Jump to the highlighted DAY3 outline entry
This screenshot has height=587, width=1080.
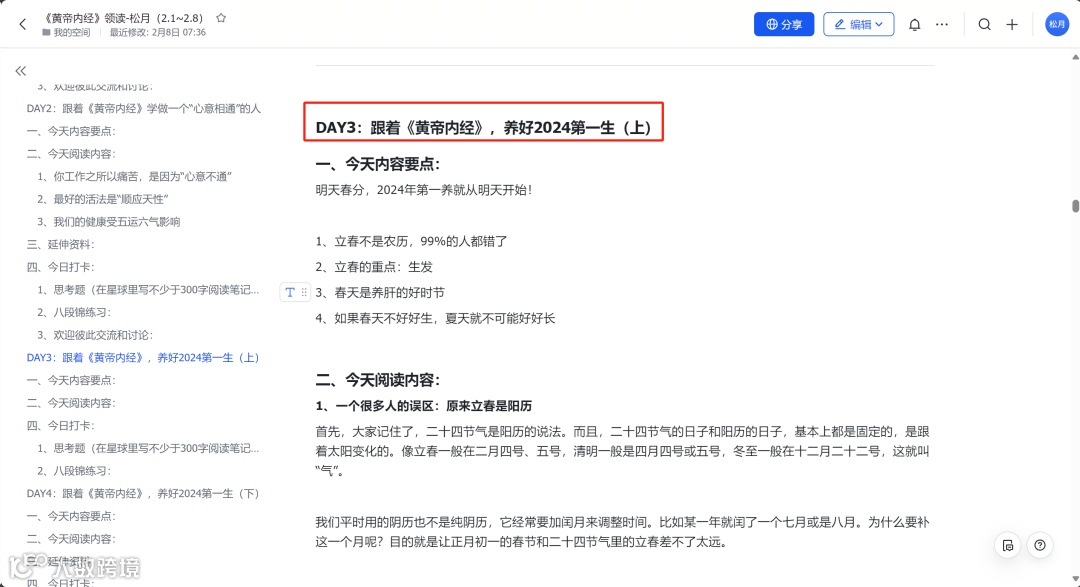click(x=143, y=358)
